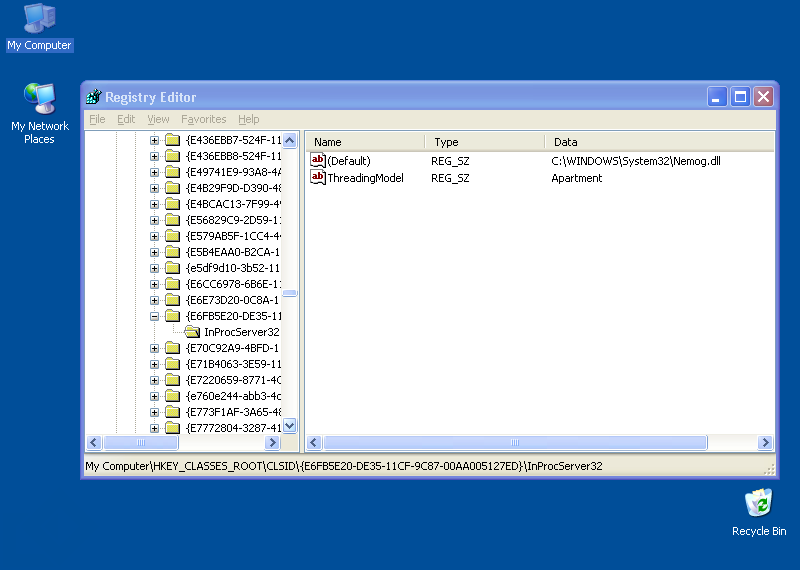Viewport: 800px width, 570px height.
Task: Click the values pane horizontal scrollbar thumb
Action: click(515, 442)
